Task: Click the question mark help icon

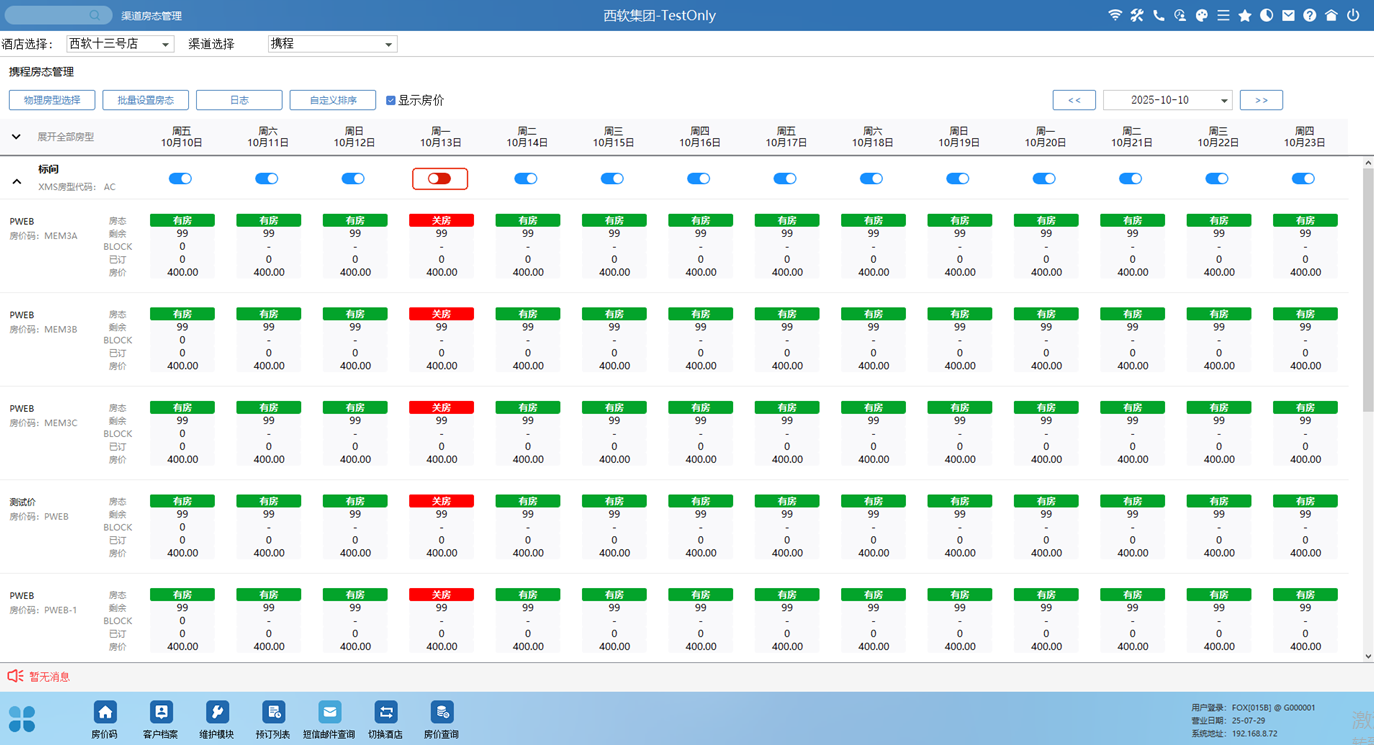Action: coord(1310,16)
